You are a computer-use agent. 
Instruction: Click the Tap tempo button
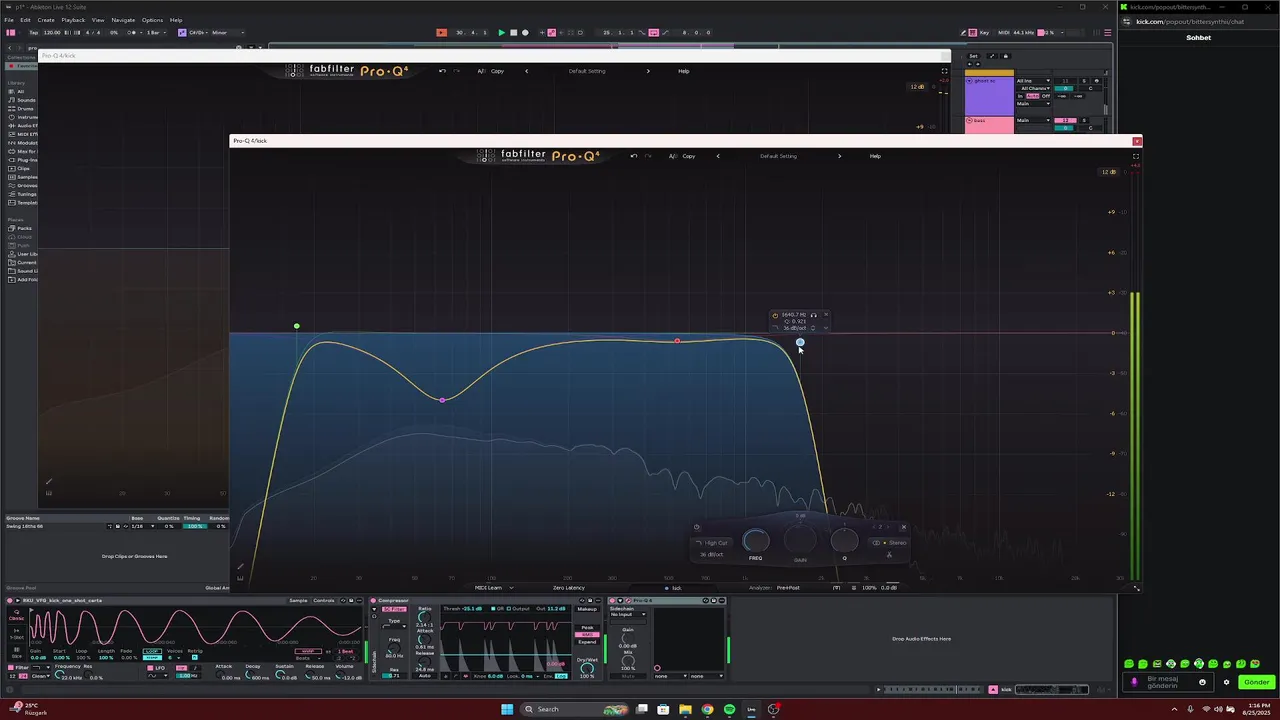pos(33,32)
